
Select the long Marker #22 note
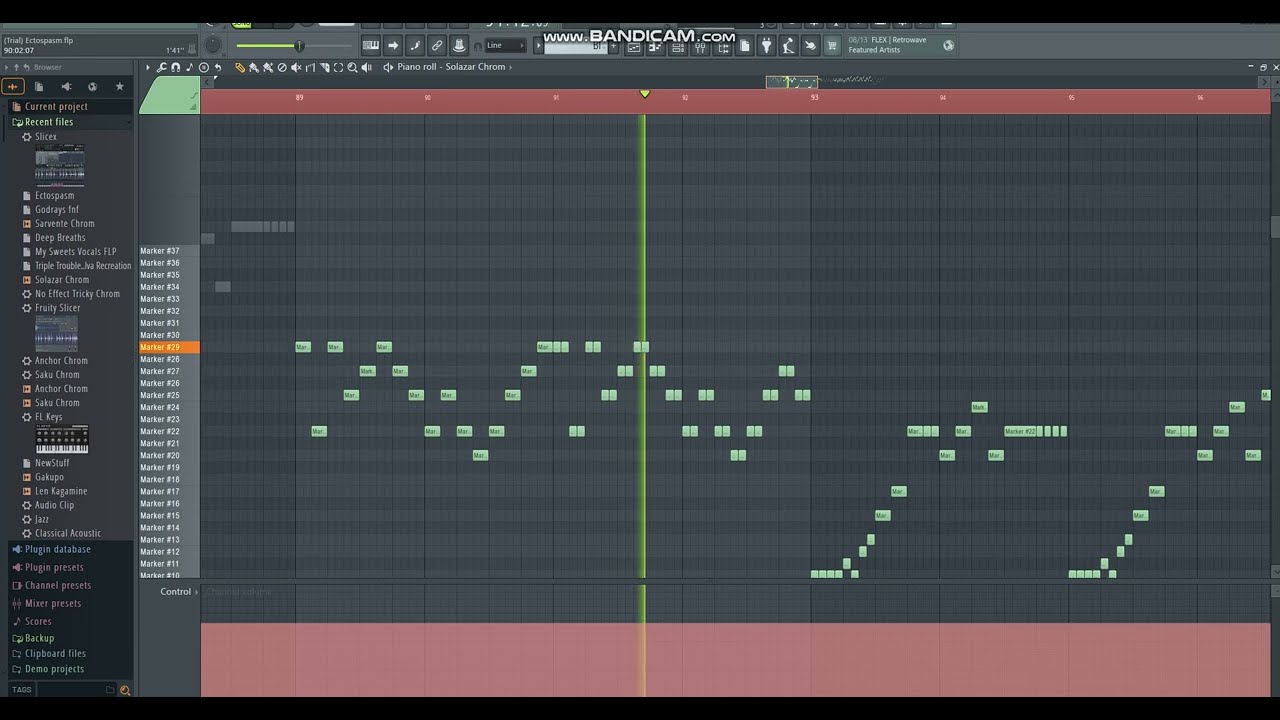(1020, 431)
